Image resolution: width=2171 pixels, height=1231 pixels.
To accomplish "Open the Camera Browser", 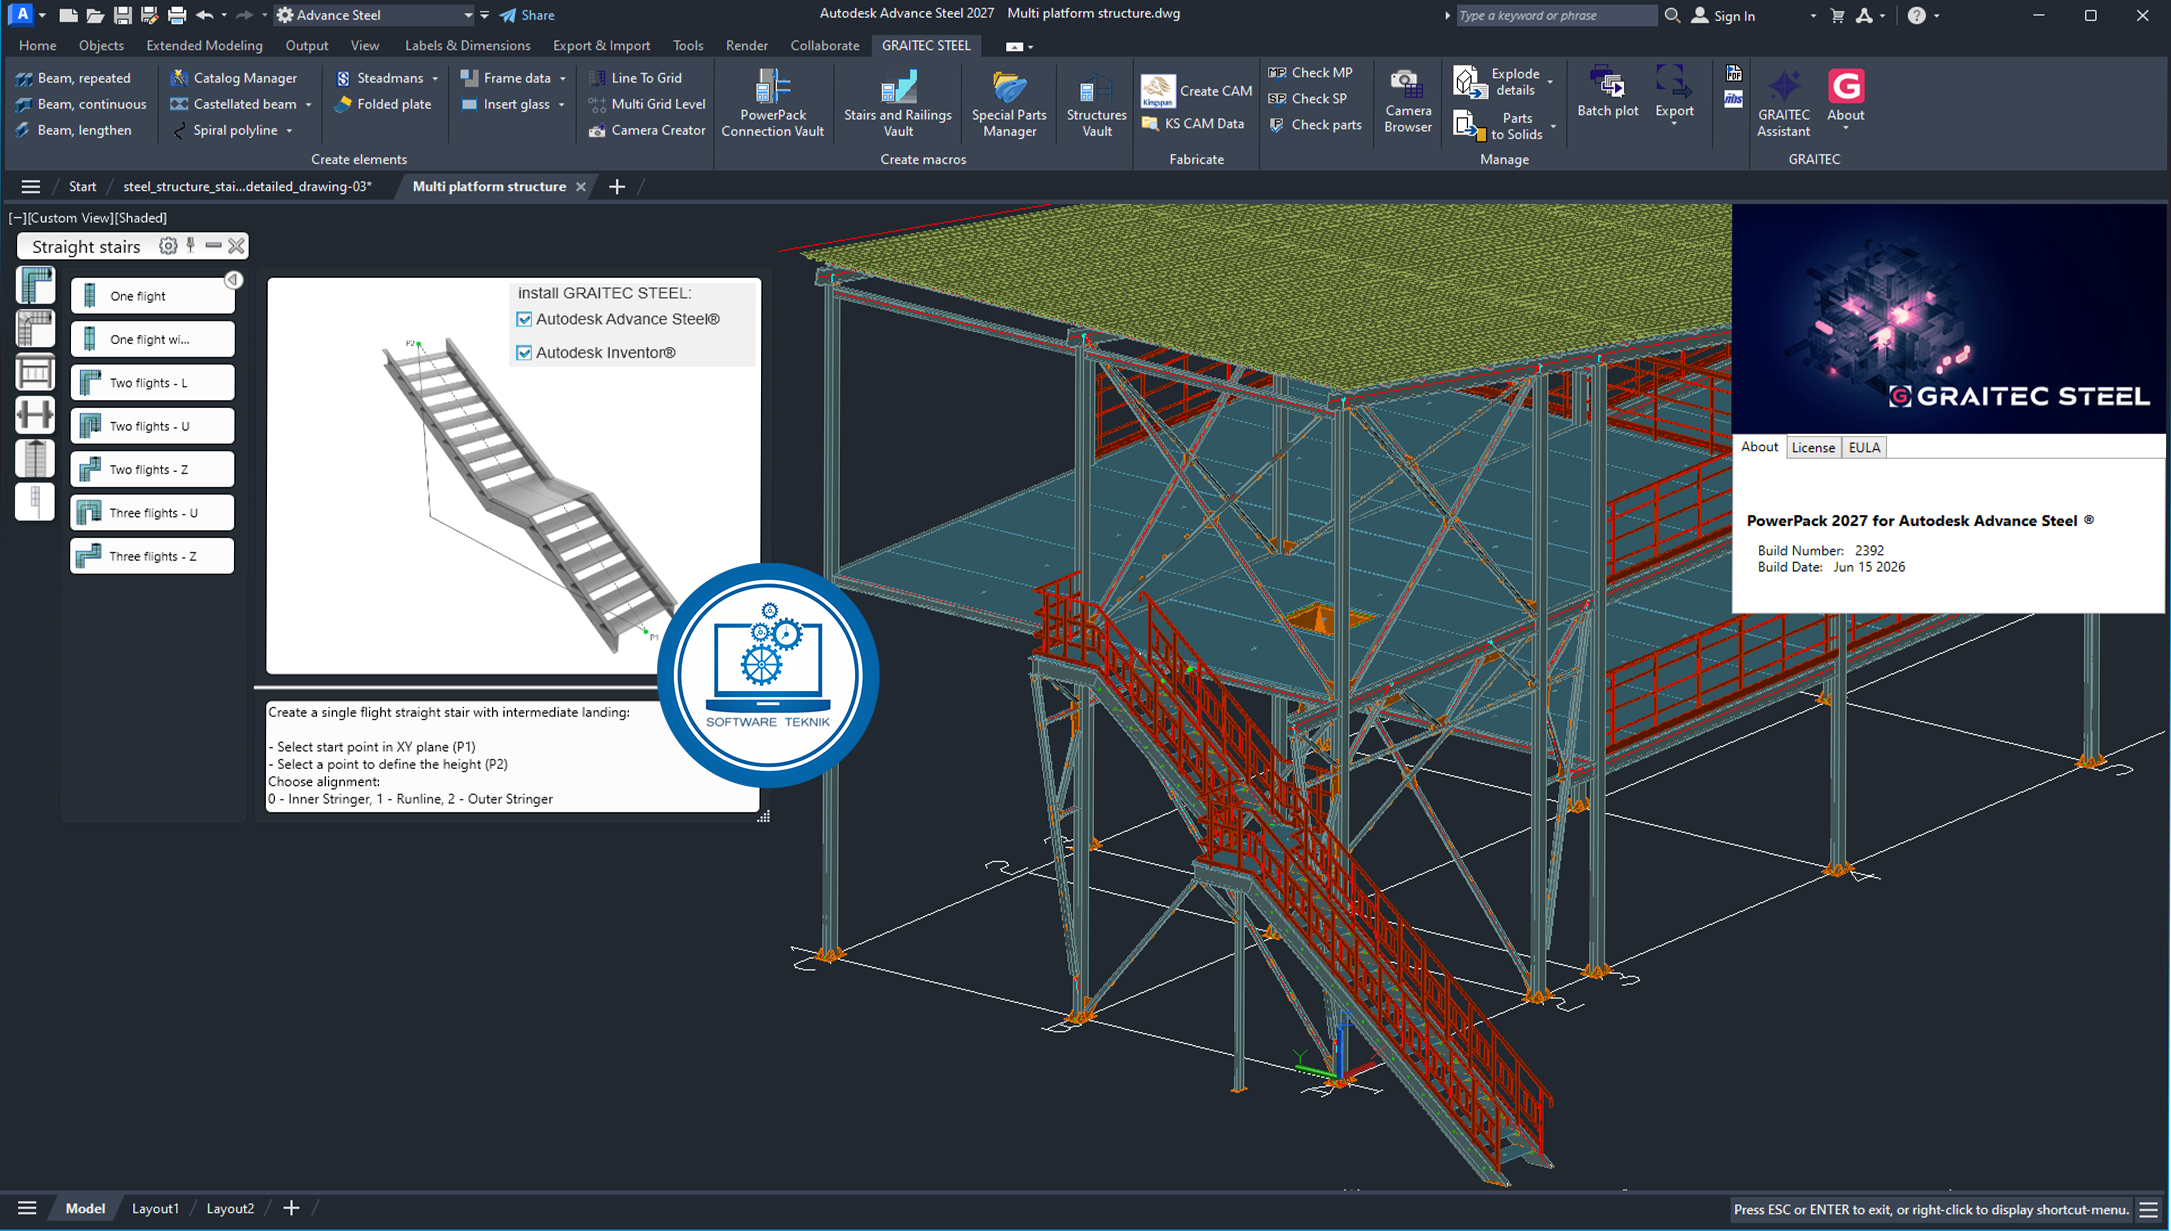I will [x=1407, y=100].
